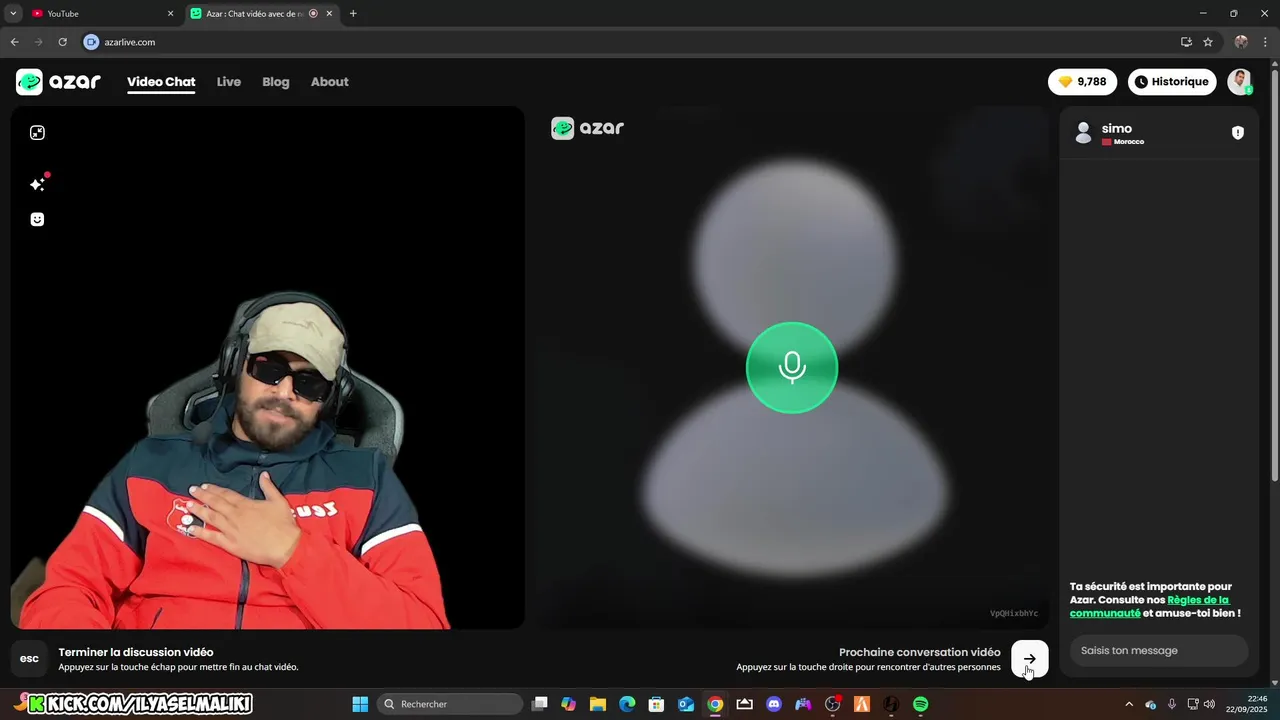Open the Windows Start menu

[360, 704]
